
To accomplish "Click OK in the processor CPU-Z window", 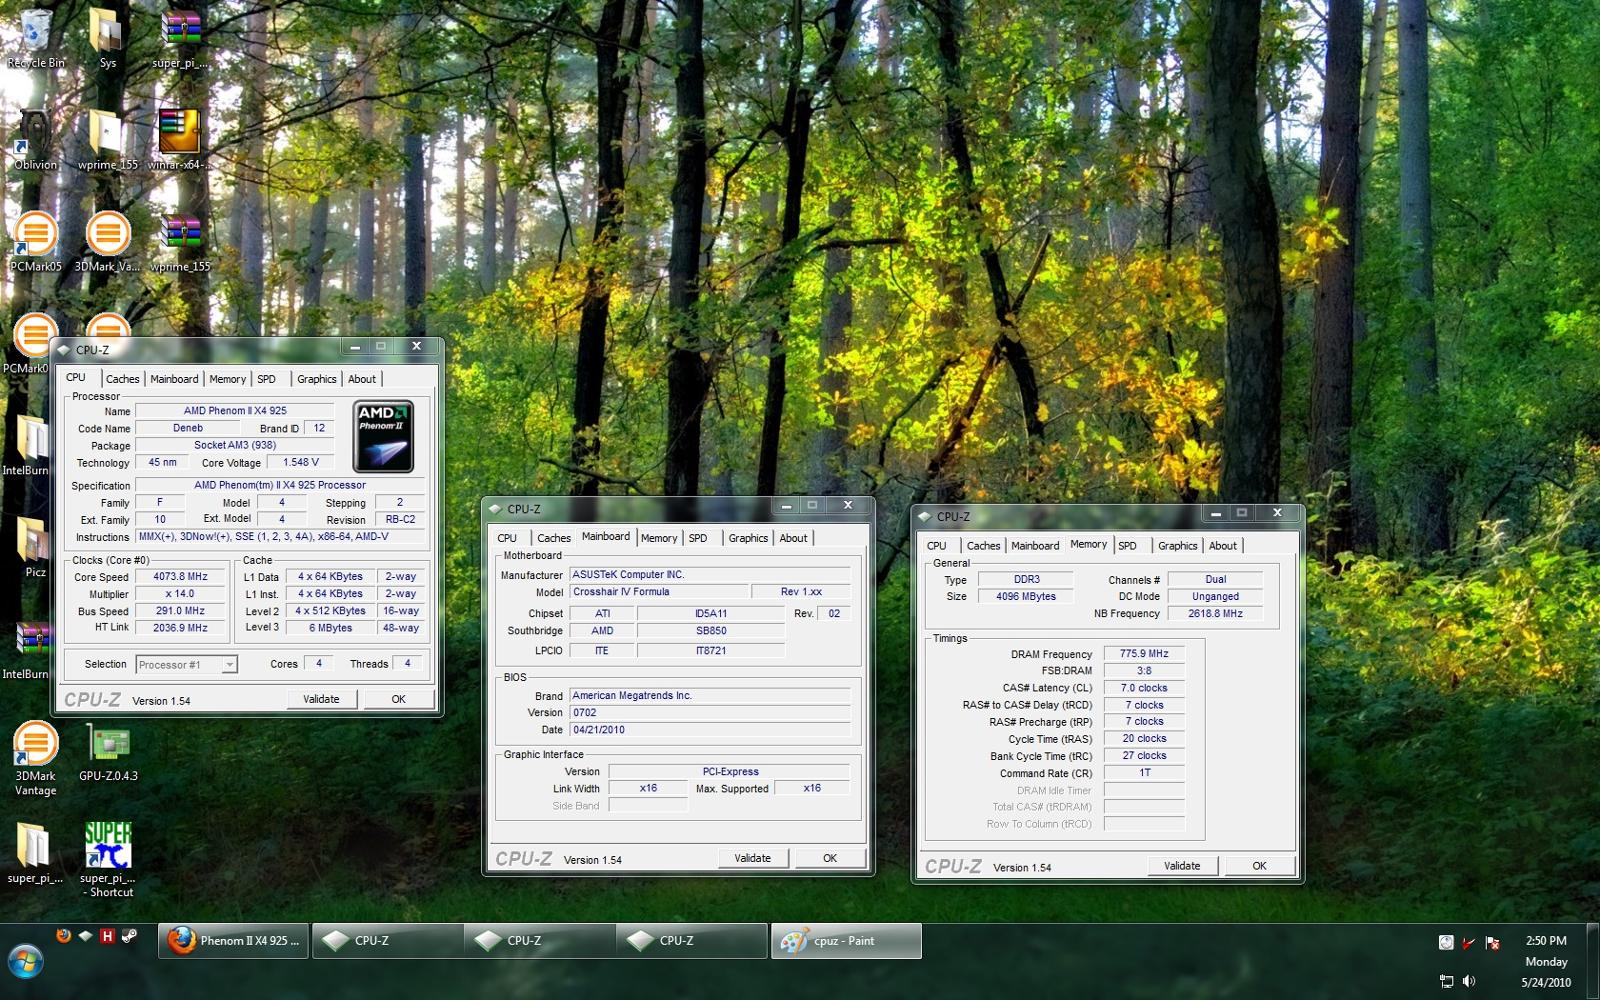I will tap(399, 699).
